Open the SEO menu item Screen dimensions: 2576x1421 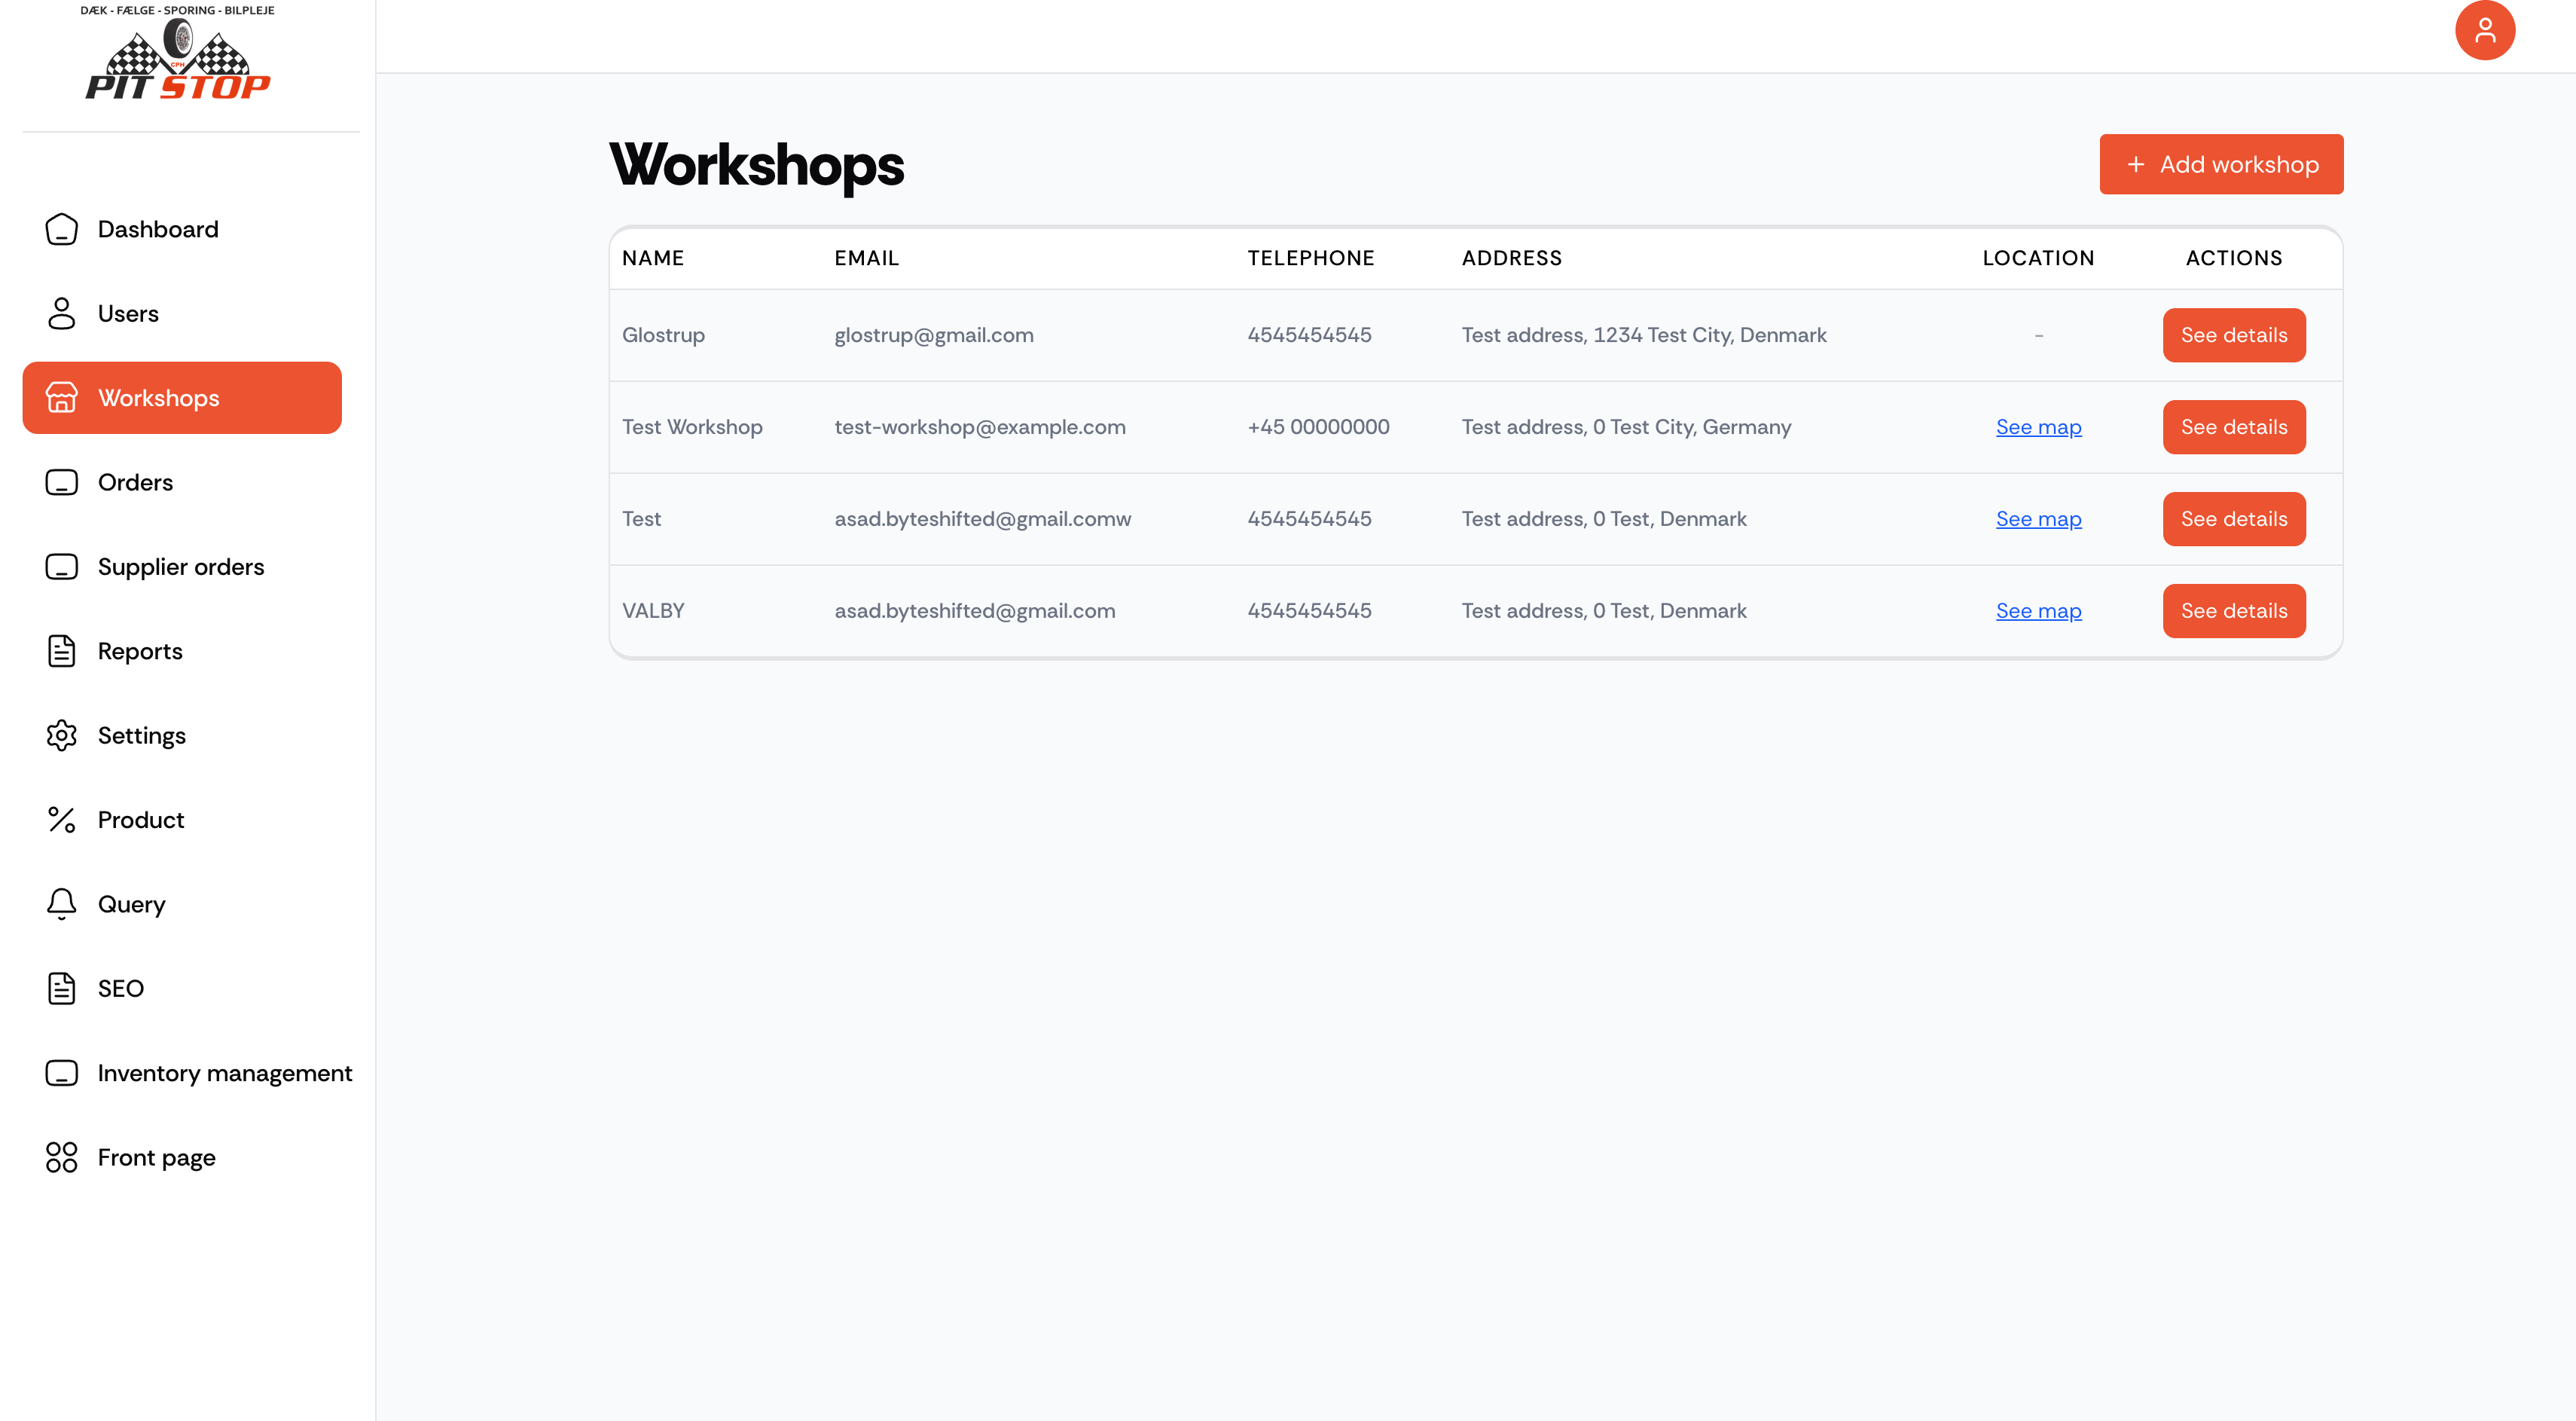[x=182, y=988]
